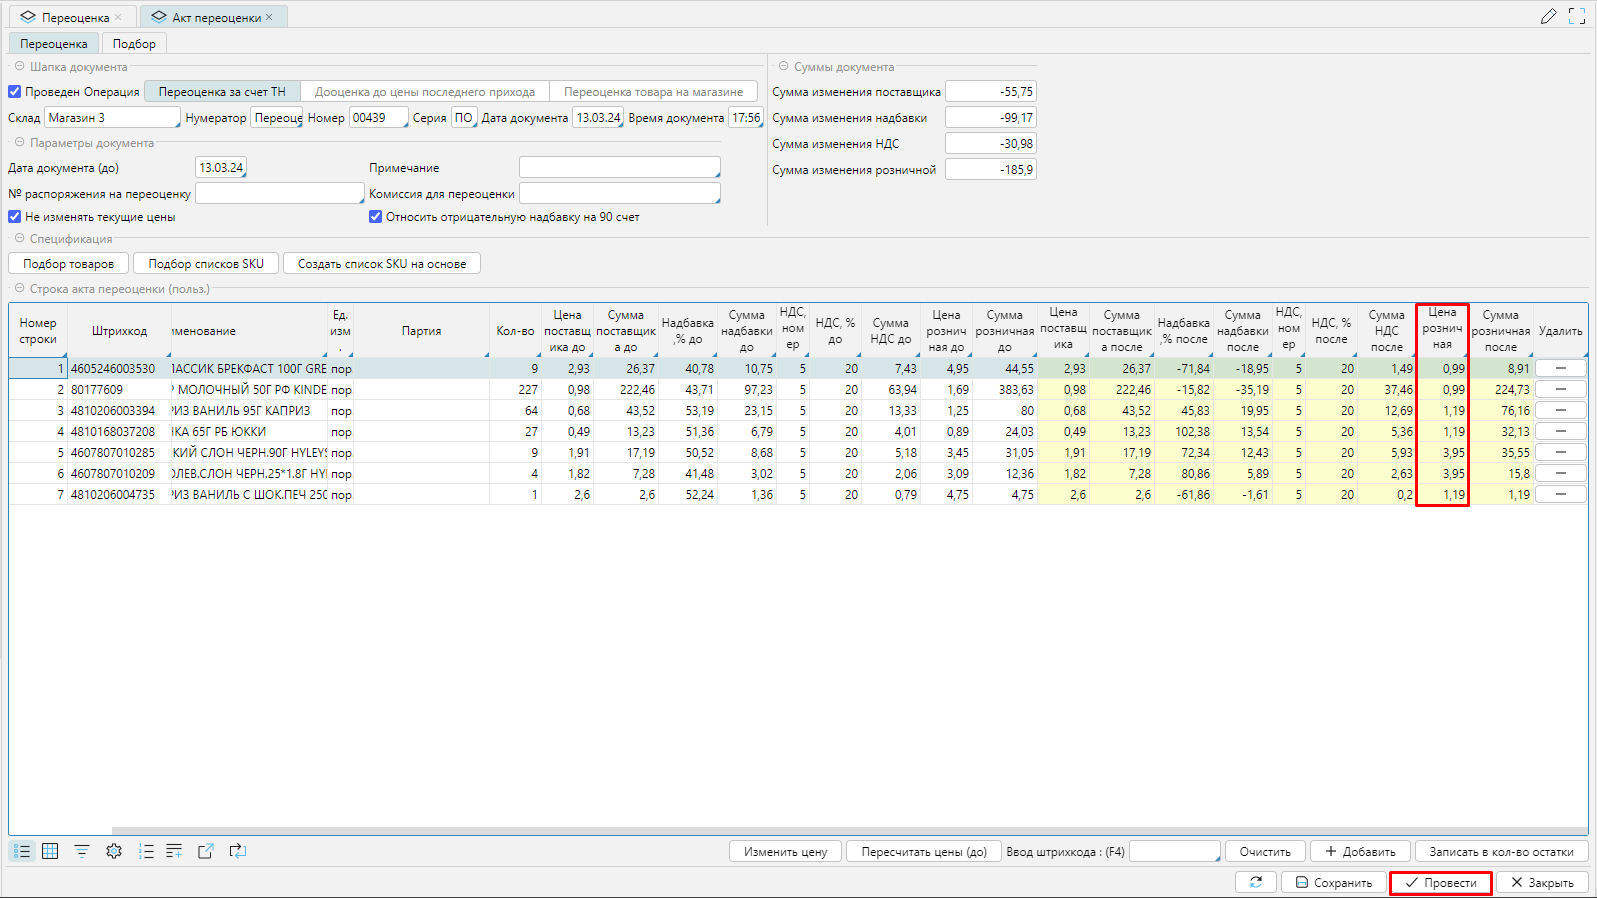Viewport: 1597px width, 898px height.
Task: Click the barcode input field next to F4
Action: [1174, 852]
